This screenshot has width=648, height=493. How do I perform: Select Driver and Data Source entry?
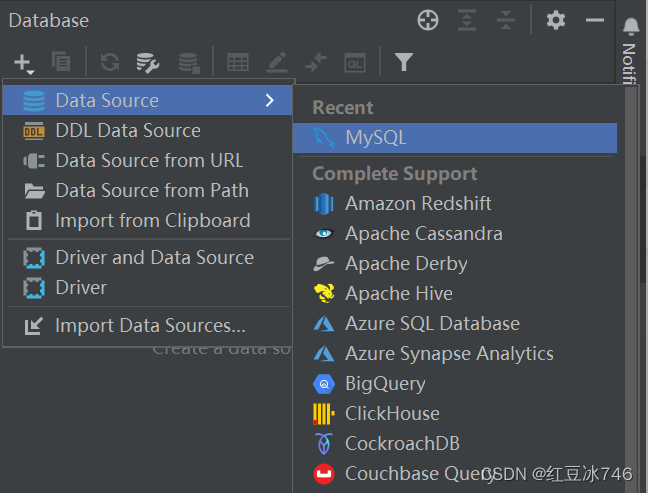(x=148, y=257)
